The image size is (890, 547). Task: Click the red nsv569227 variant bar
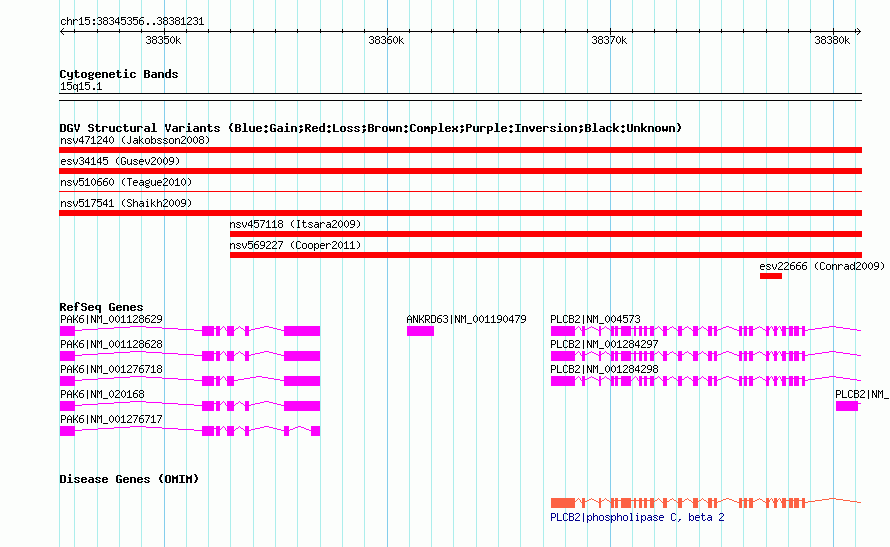[x=546, y=255]
